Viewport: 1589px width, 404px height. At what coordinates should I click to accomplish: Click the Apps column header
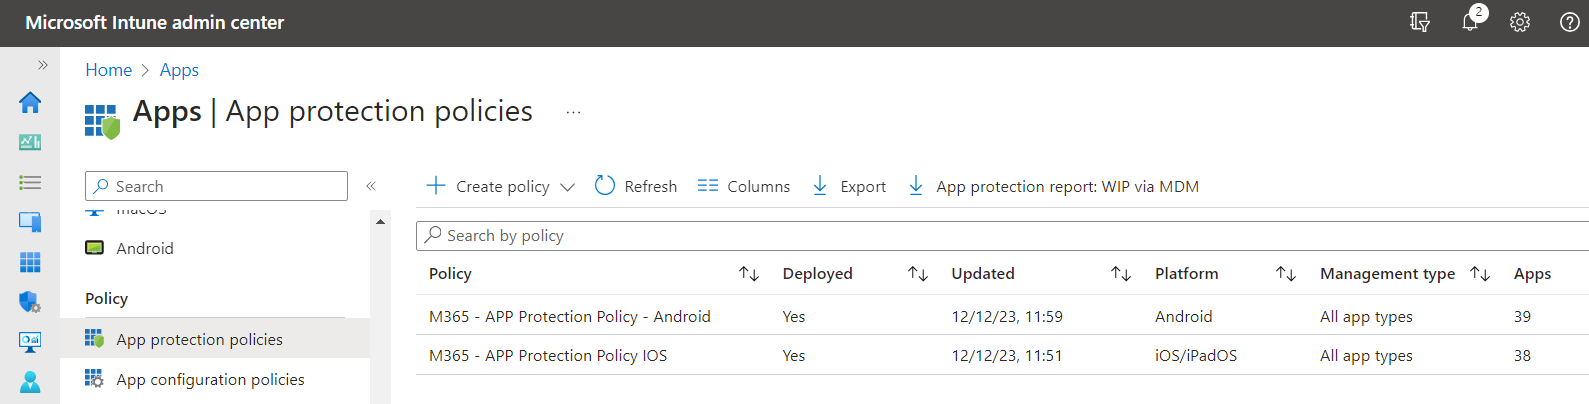pos(1532,274)
